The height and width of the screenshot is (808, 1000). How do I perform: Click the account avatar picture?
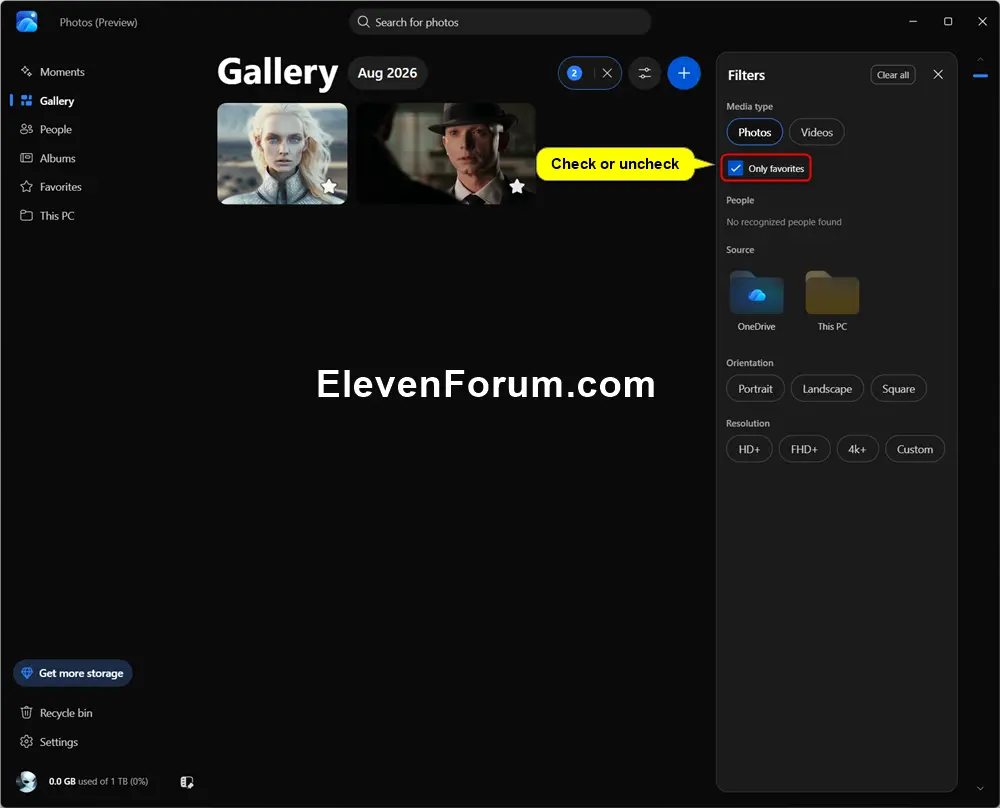[27, 781]
